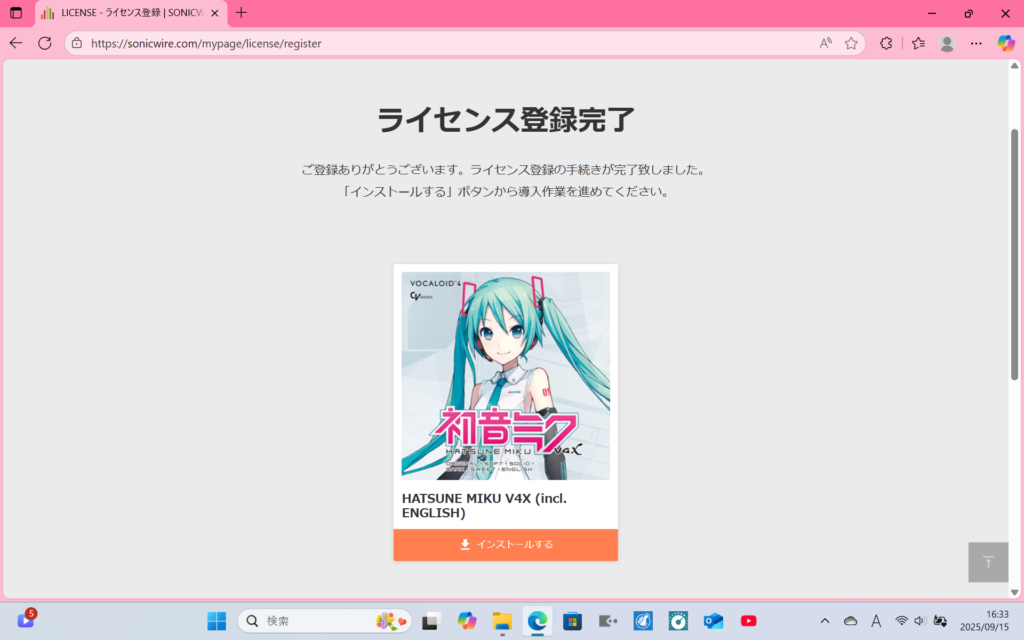Click the Hatsune Miku product cover image
The width and height of the screenshot is (1024, 640).
coord(505,376)
